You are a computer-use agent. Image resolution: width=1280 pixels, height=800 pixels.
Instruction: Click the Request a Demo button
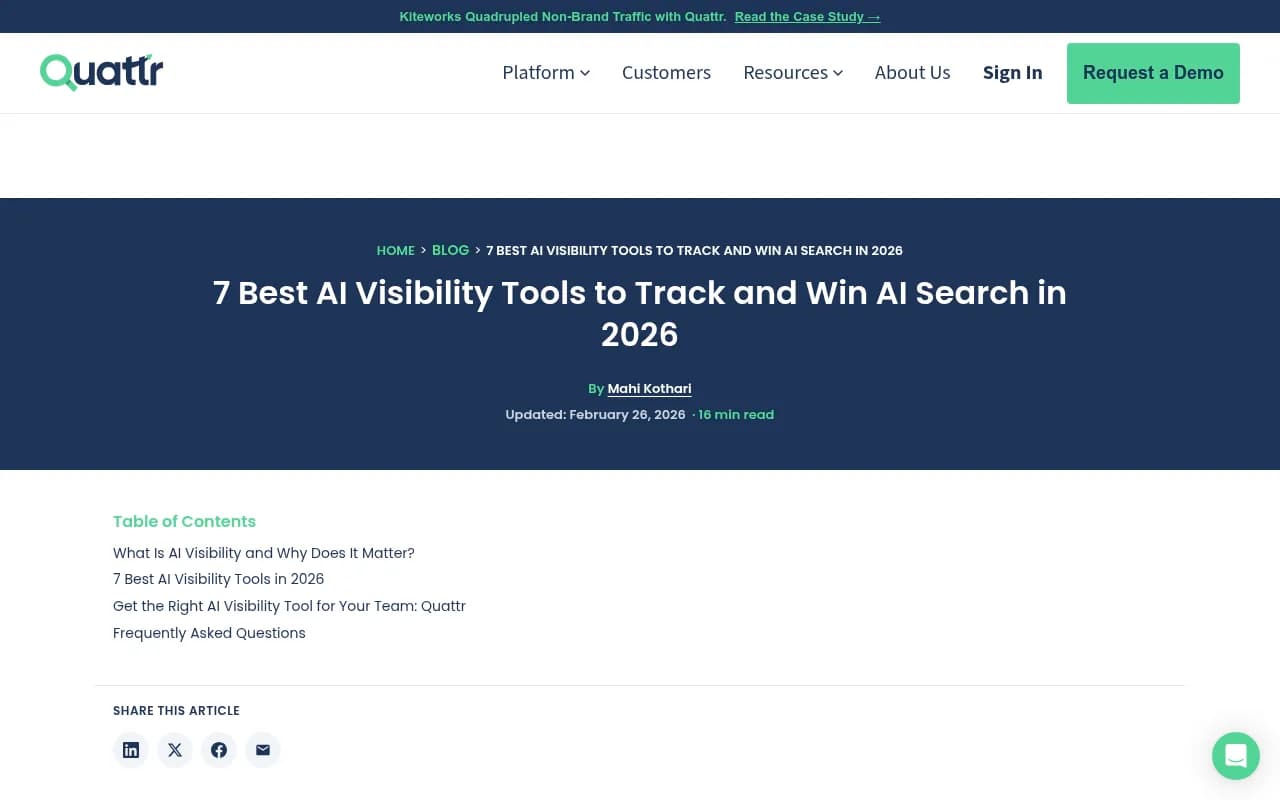[x=1152, y=73]
